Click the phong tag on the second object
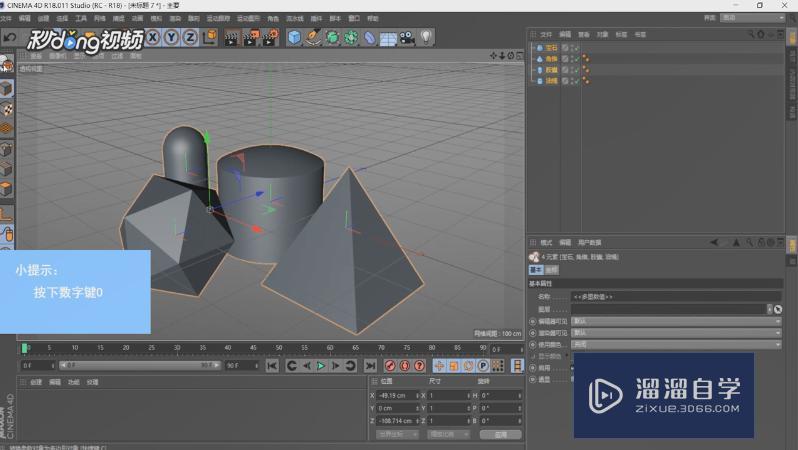Screen dimensions: 798x450 (x=586, y=59)
